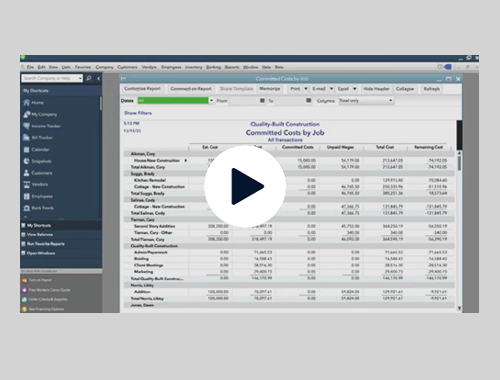Open the Bill Tracker icon
500x380 pixels.
26,137
